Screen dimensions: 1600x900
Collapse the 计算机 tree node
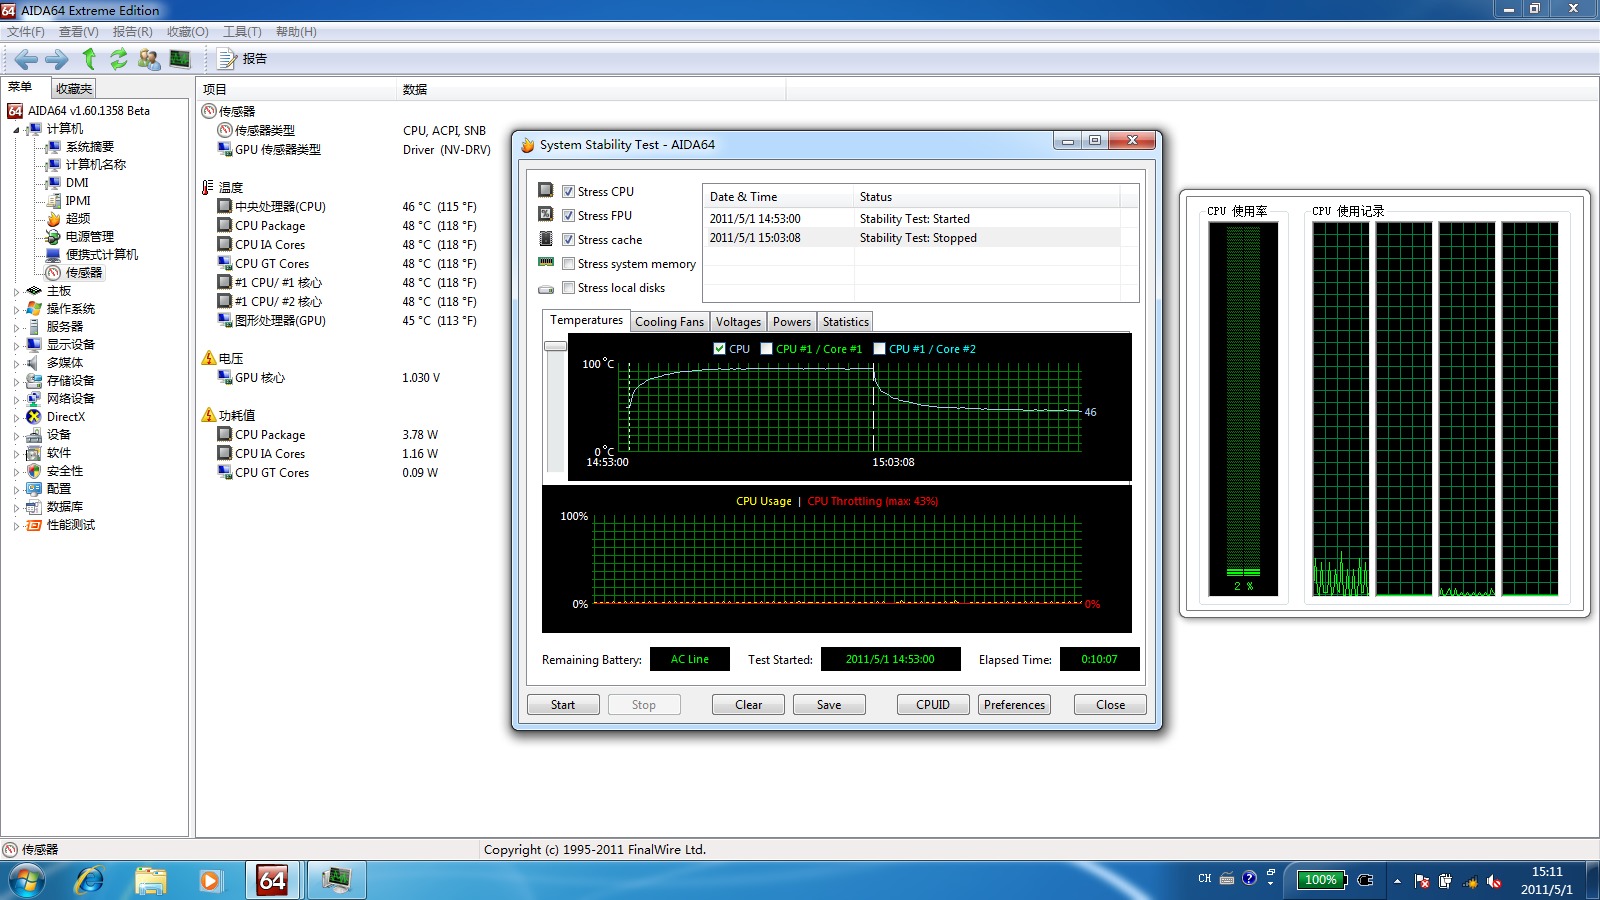pos(16,130)
